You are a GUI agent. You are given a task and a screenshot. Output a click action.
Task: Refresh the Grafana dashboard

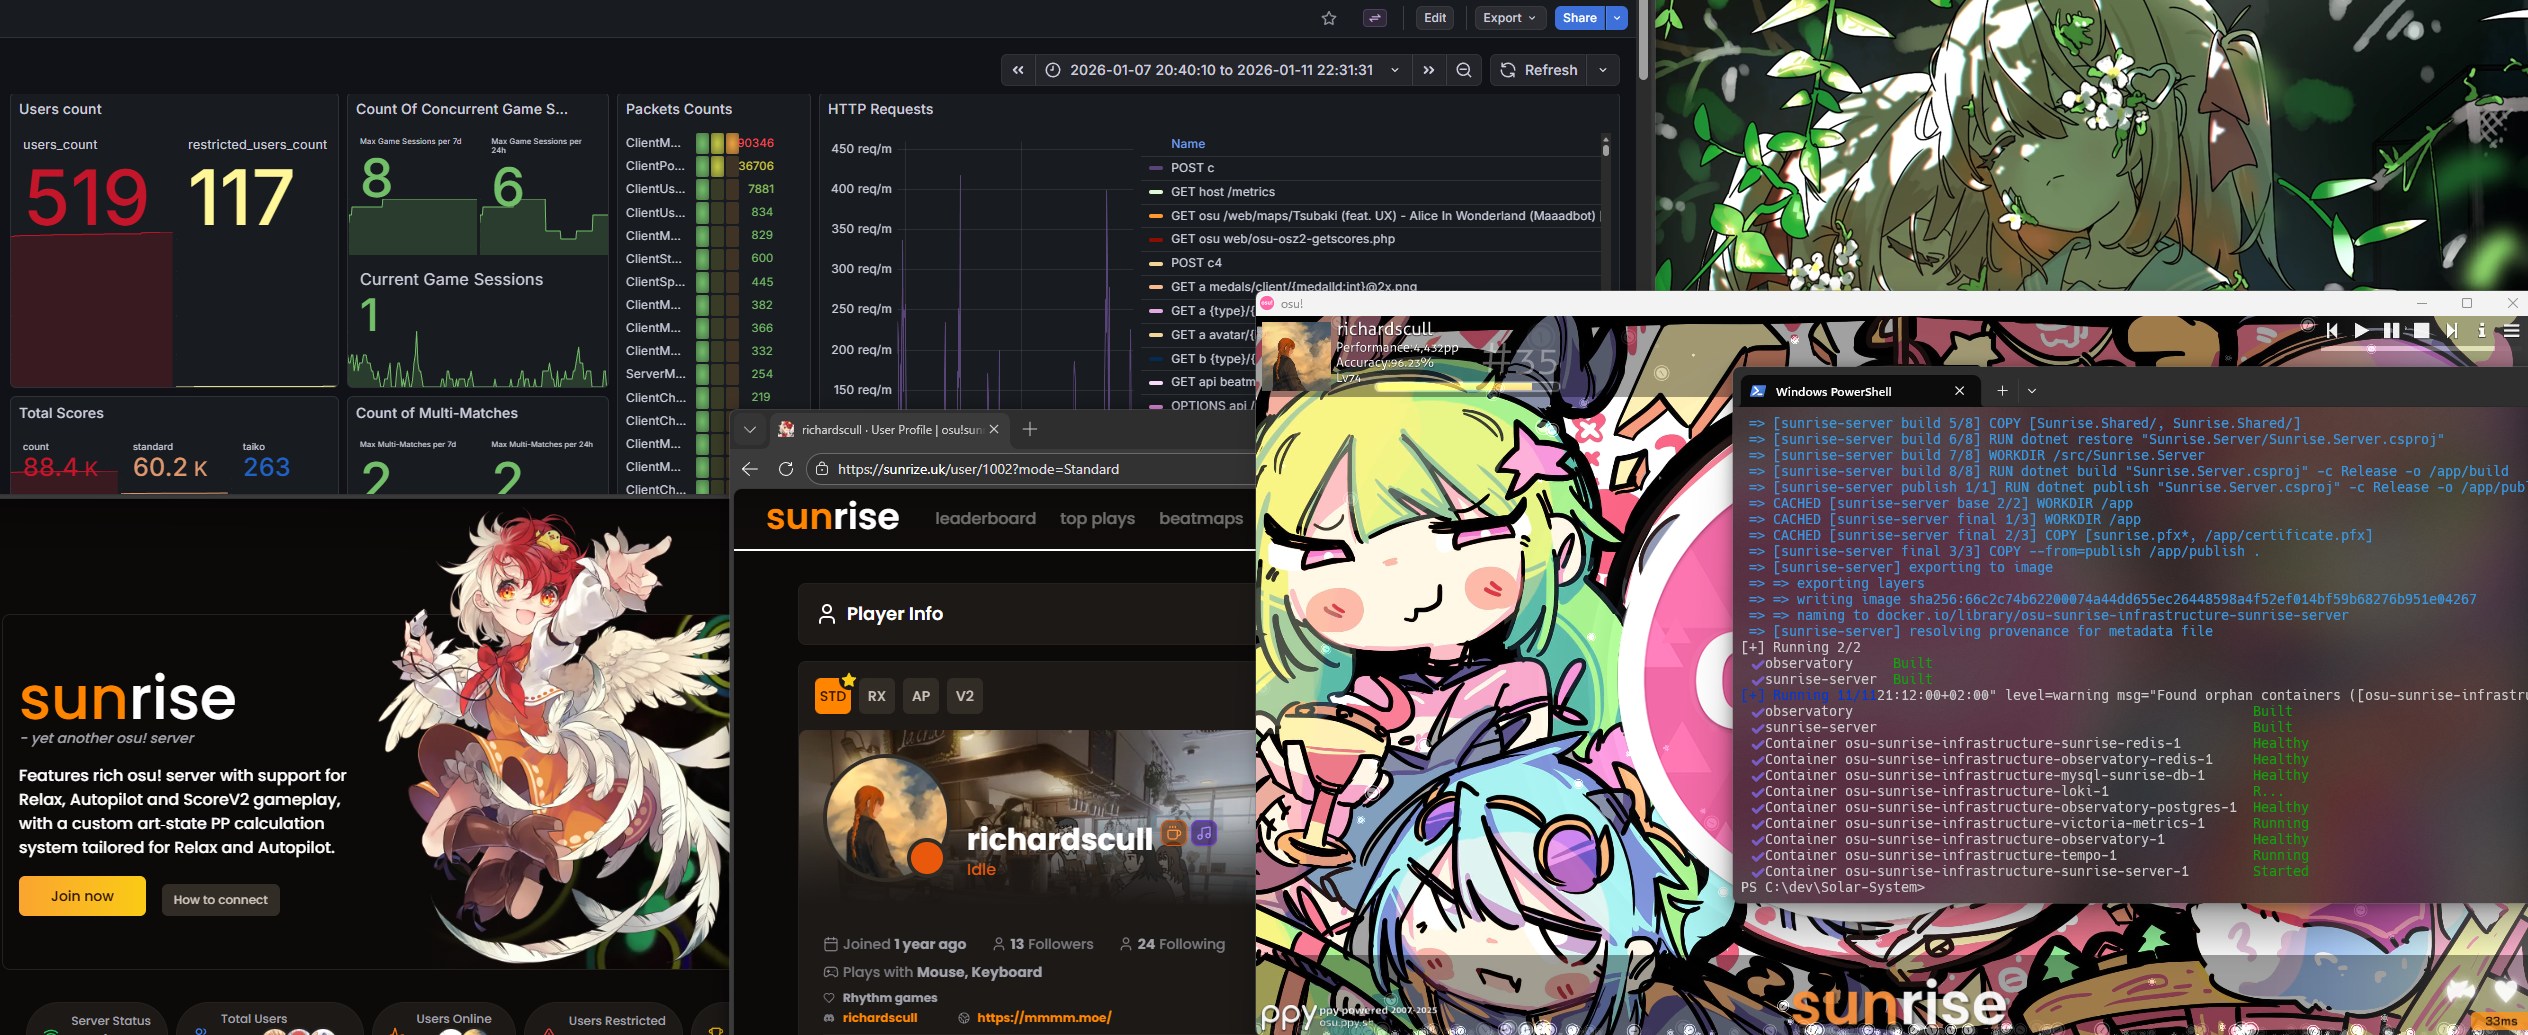(1539, 70)
